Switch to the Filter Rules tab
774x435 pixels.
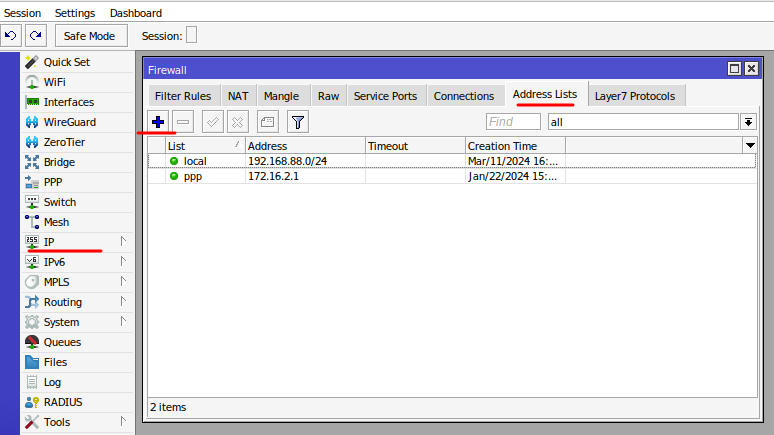182,96
